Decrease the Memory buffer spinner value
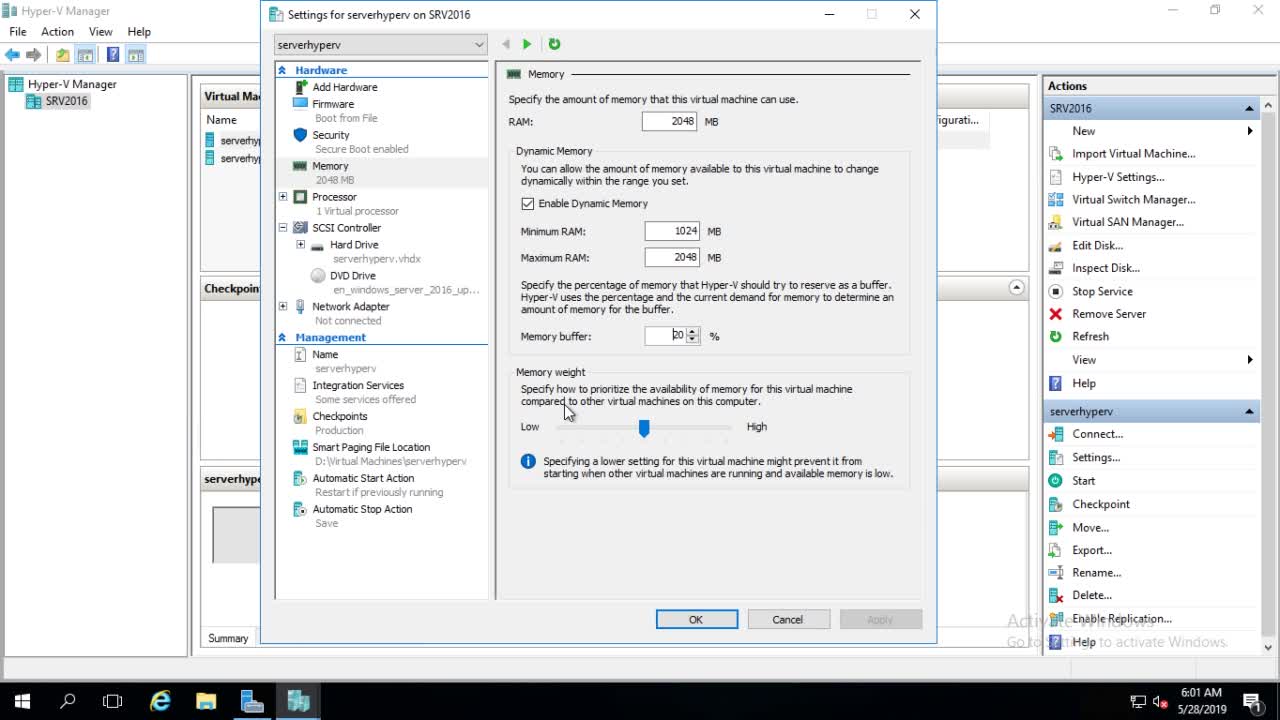Viewport: 1280px width, 720px height. tap(692, 340)
